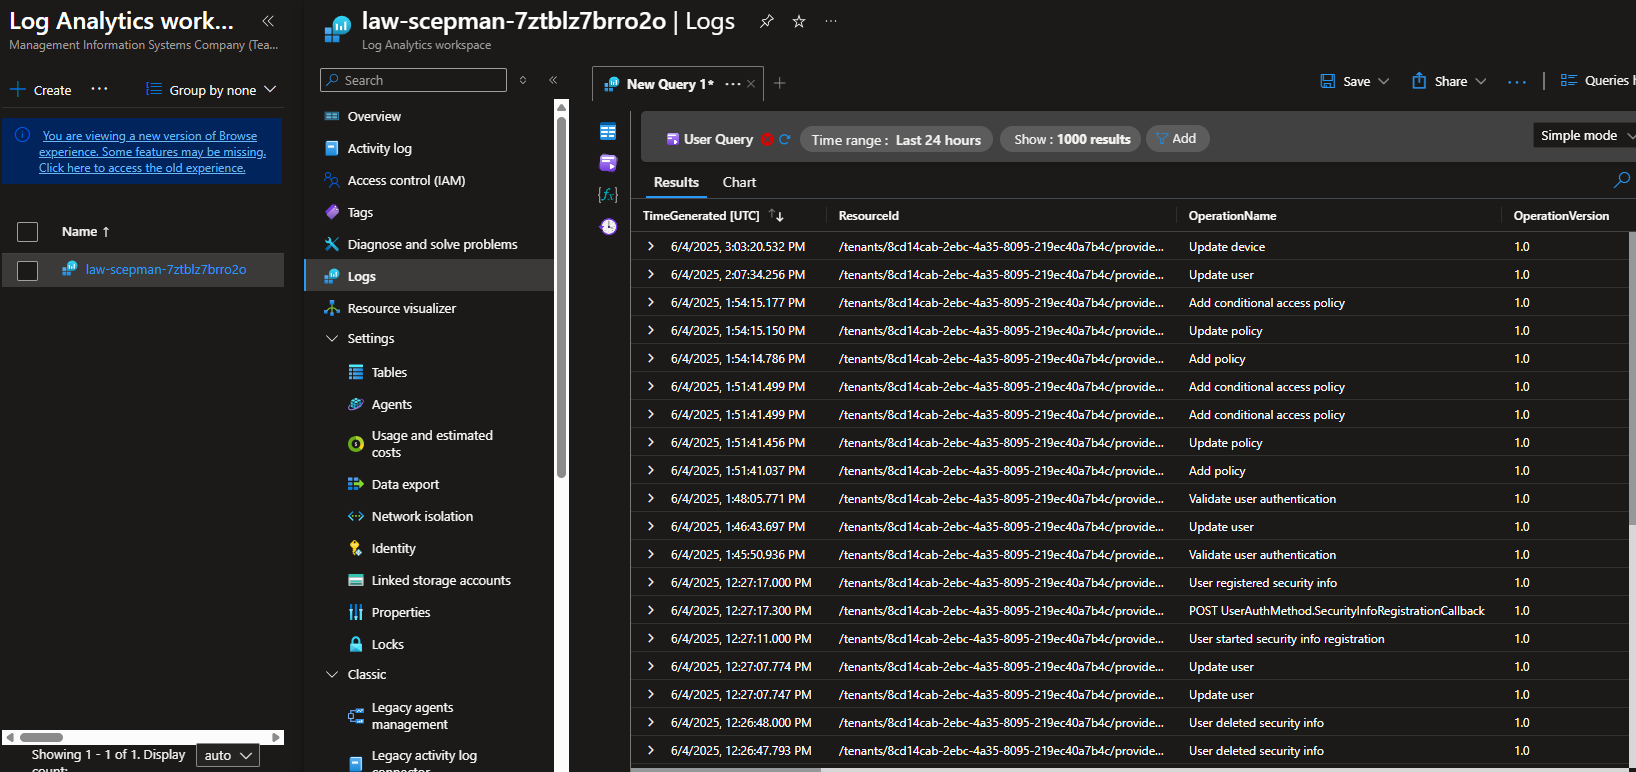1636x772 pixels.
Task: Open toolbar overflow ellipsis near Share
Action: [1517, 82]
